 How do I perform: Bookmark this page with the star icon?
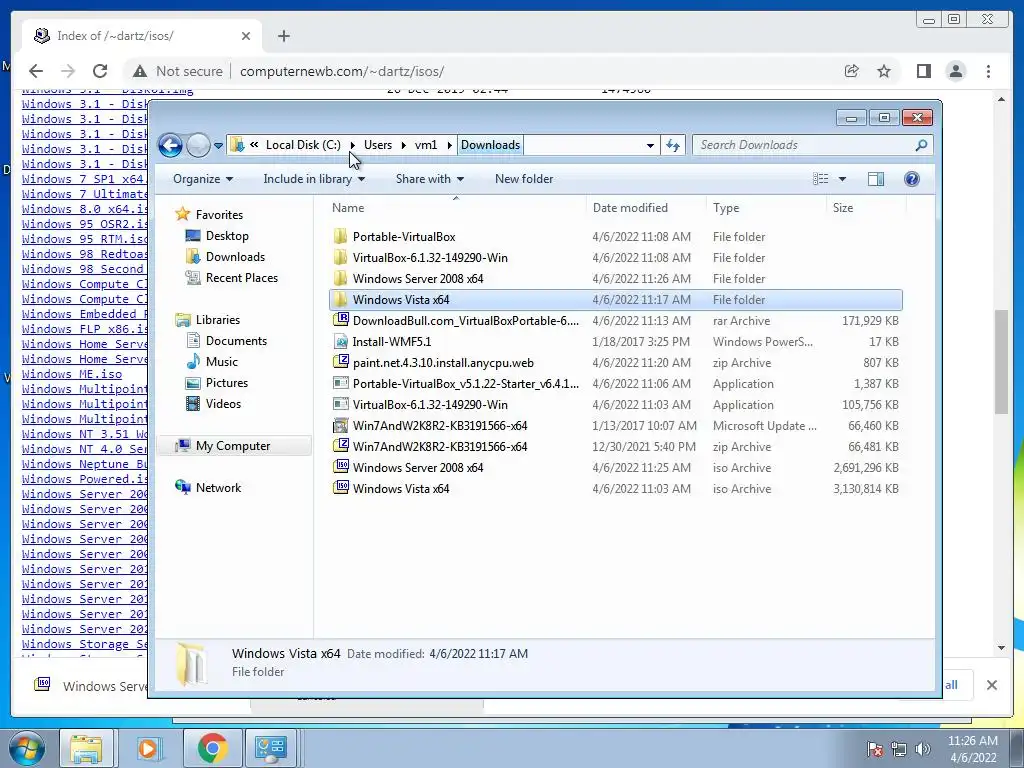point(884,71)
